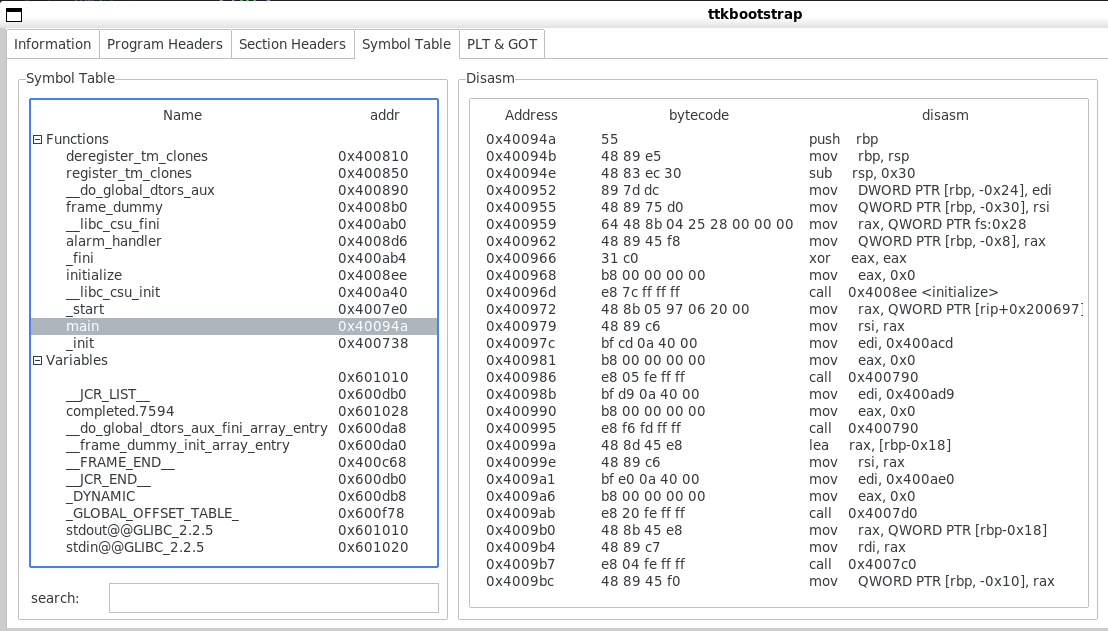Select the unnamed variable with address 0x601010
This screenshot has height=631, width=1108.
[234, 377]
